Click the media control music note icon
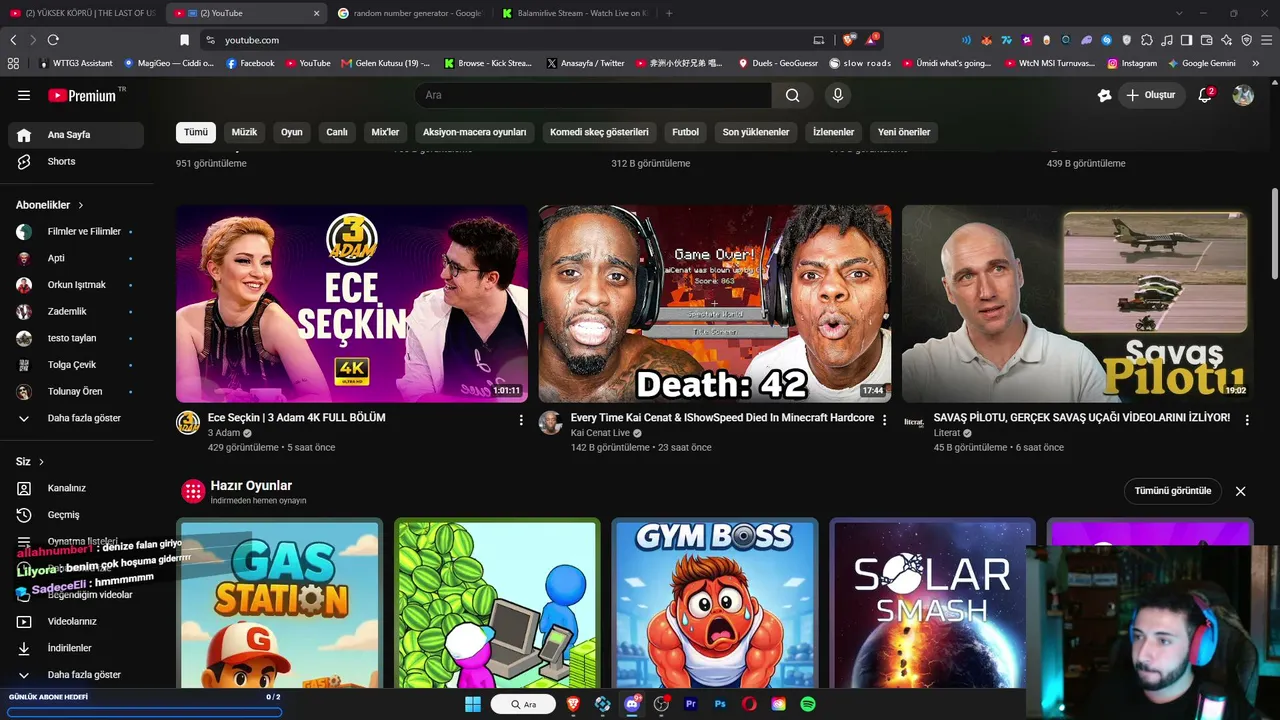Screen dimensions: 1280x720 1166,40
